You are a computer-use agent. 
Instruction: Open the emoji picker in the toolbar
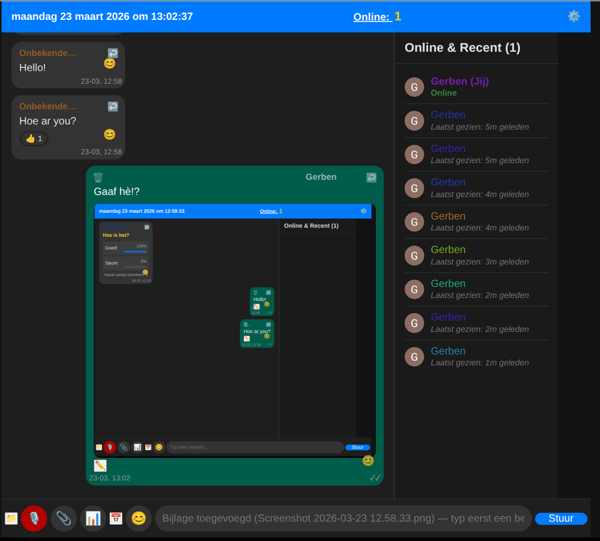click(x=139, y=518)
